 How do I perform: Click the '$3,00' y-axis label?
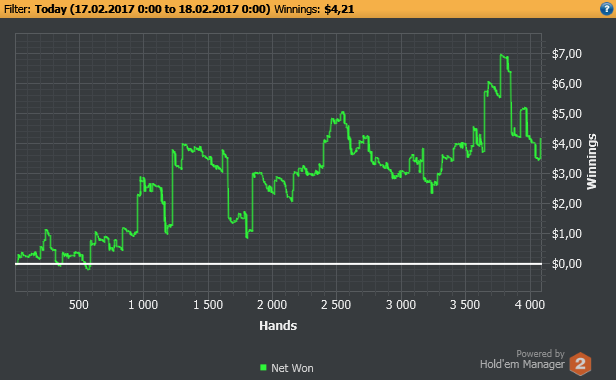click(x=566, y=174)
